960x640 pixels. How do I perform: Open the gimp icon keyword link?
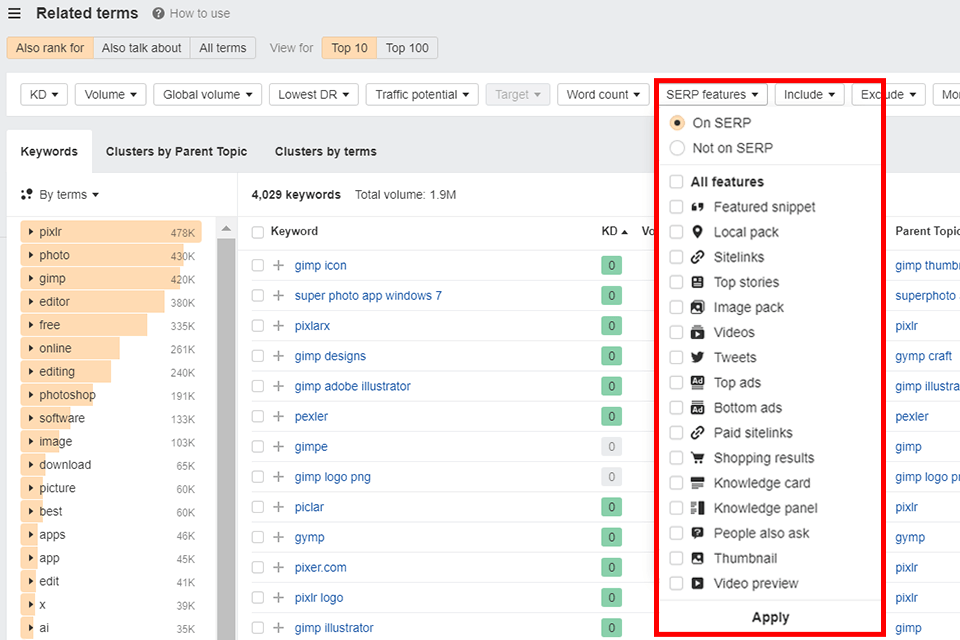tap(320, 265)
